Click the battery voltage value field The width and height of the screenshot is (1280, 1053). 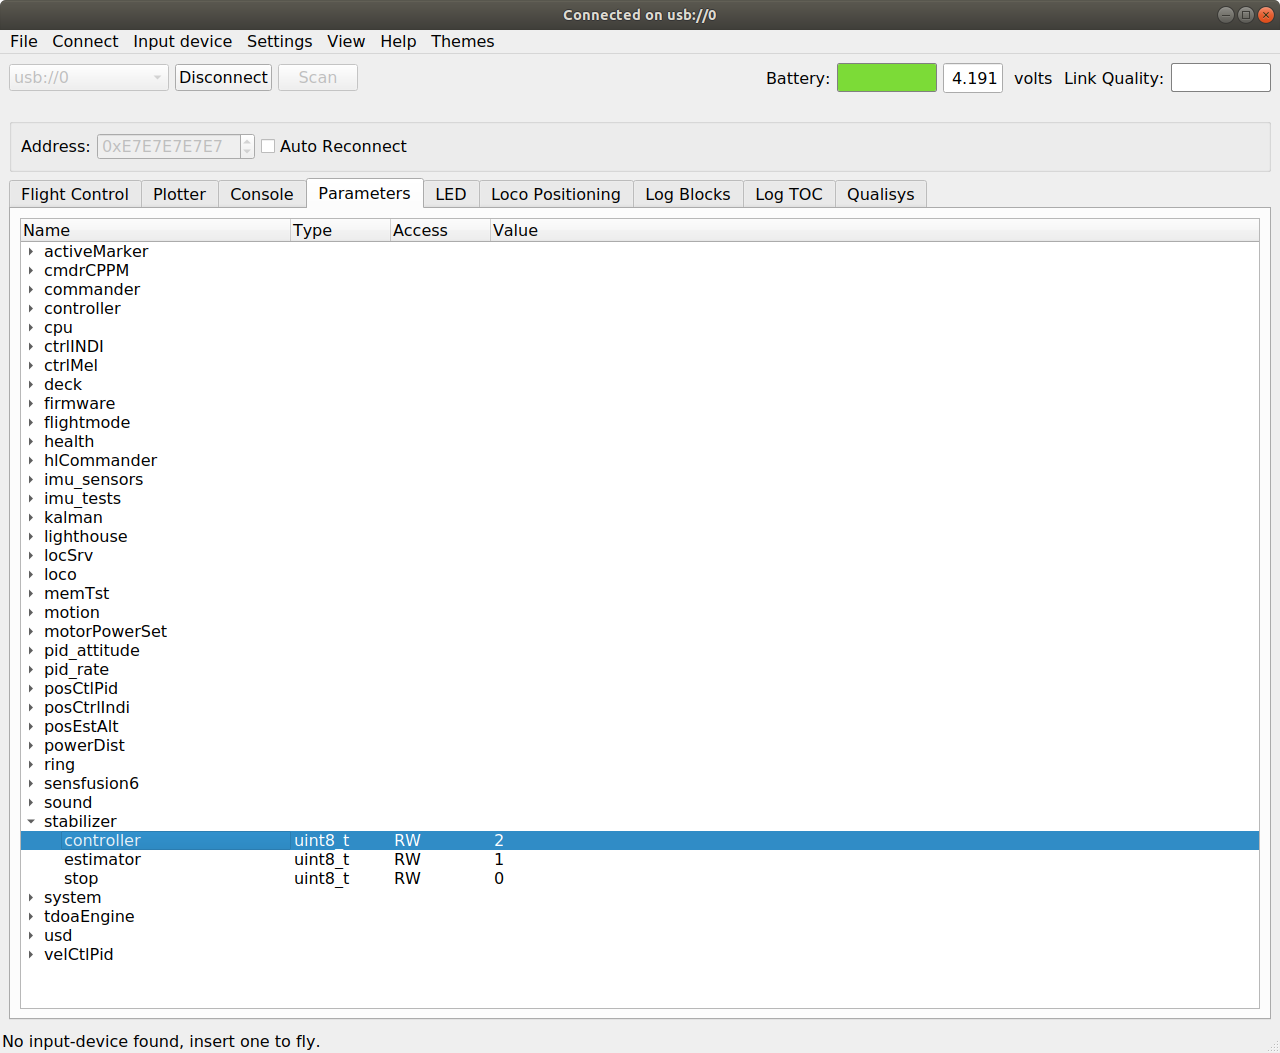pyautogui.click(x=972, y=78)
